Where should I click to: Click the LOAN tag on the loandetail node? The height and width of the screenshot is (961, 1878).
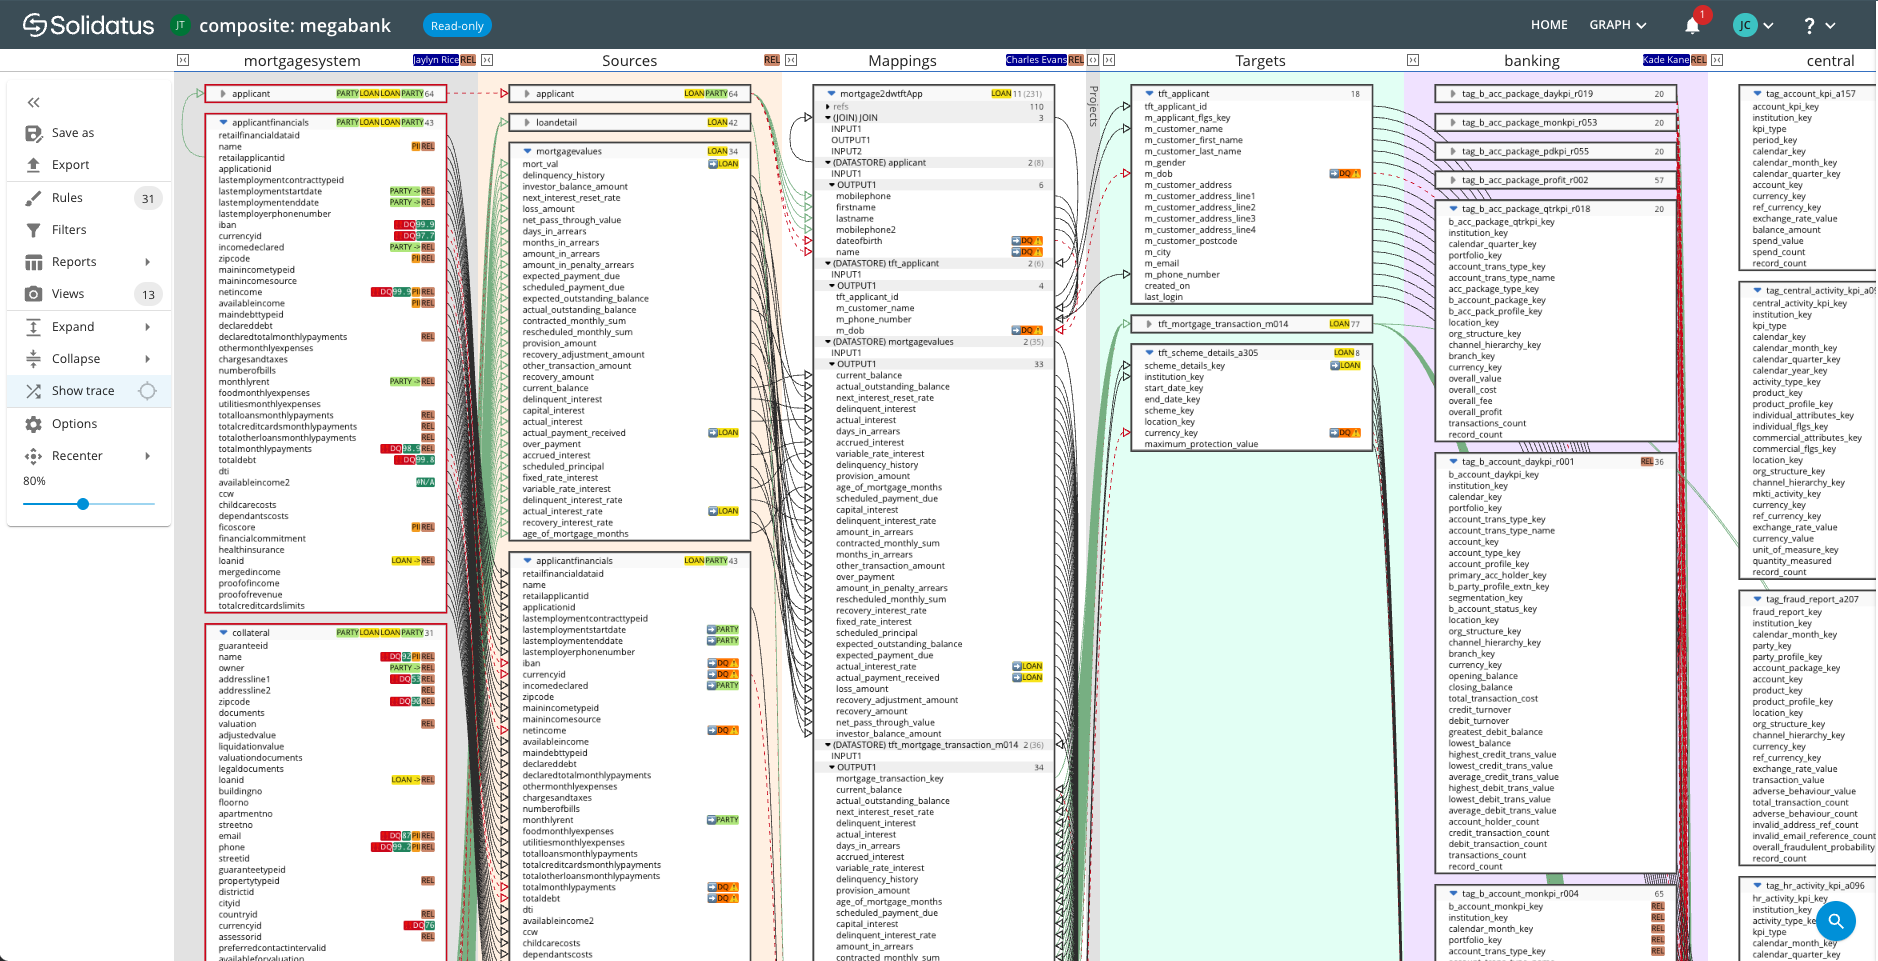[x=717, y=123]
